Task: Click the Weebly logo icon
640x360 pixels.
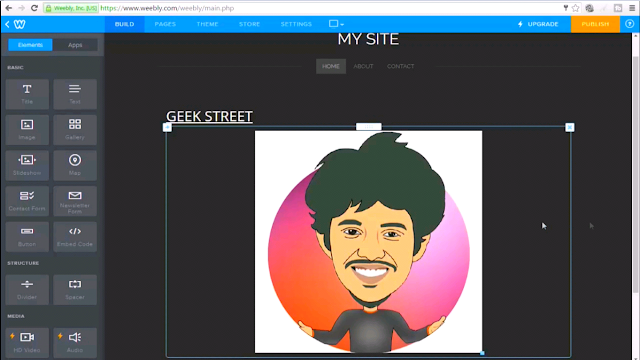Action: (x=20, y=24)
